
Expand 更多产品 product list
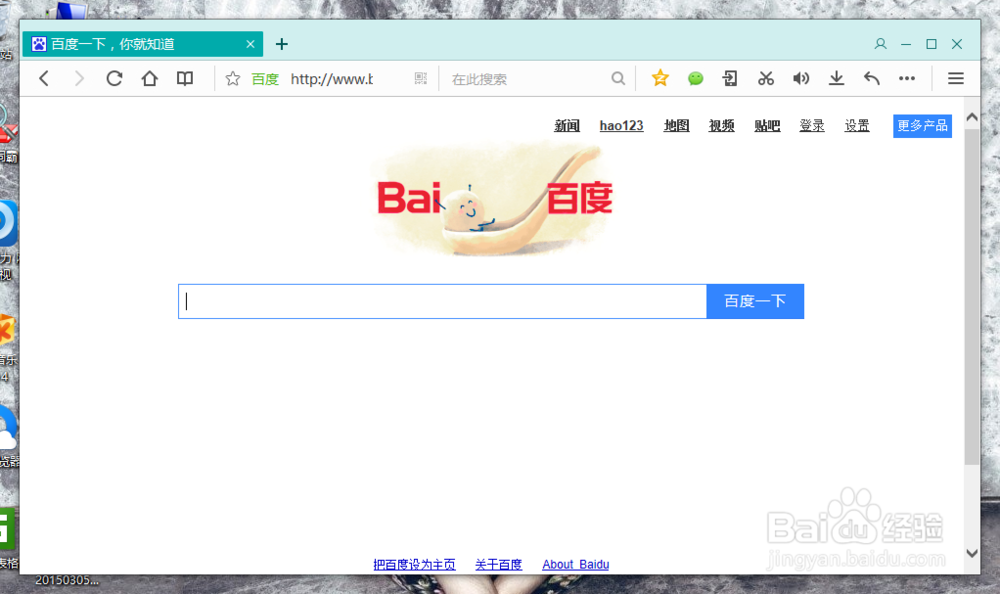(x=921, y=125)
